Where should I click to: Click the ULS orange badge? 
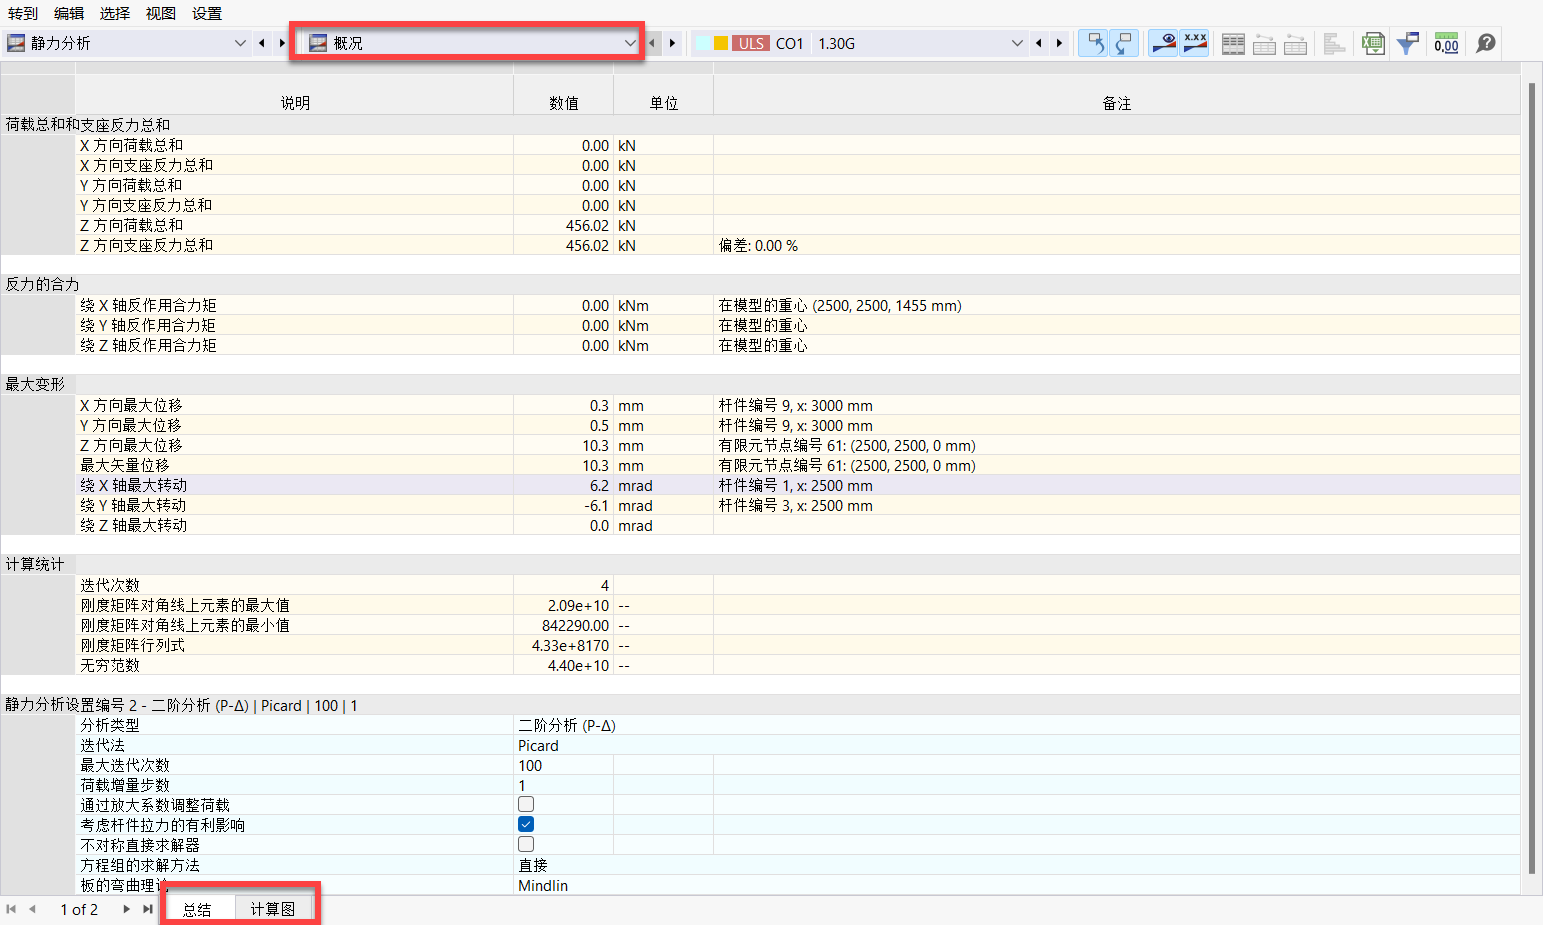coord(751,43)
